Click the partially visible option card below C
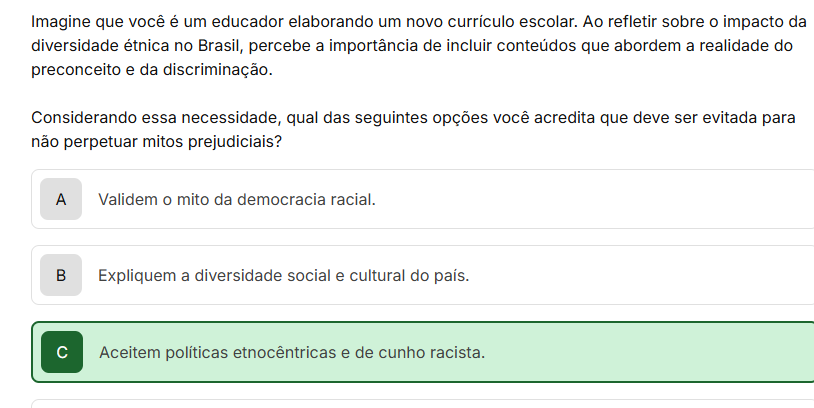The width and height of the screenshot is (814, 408). tap(423, 404)
